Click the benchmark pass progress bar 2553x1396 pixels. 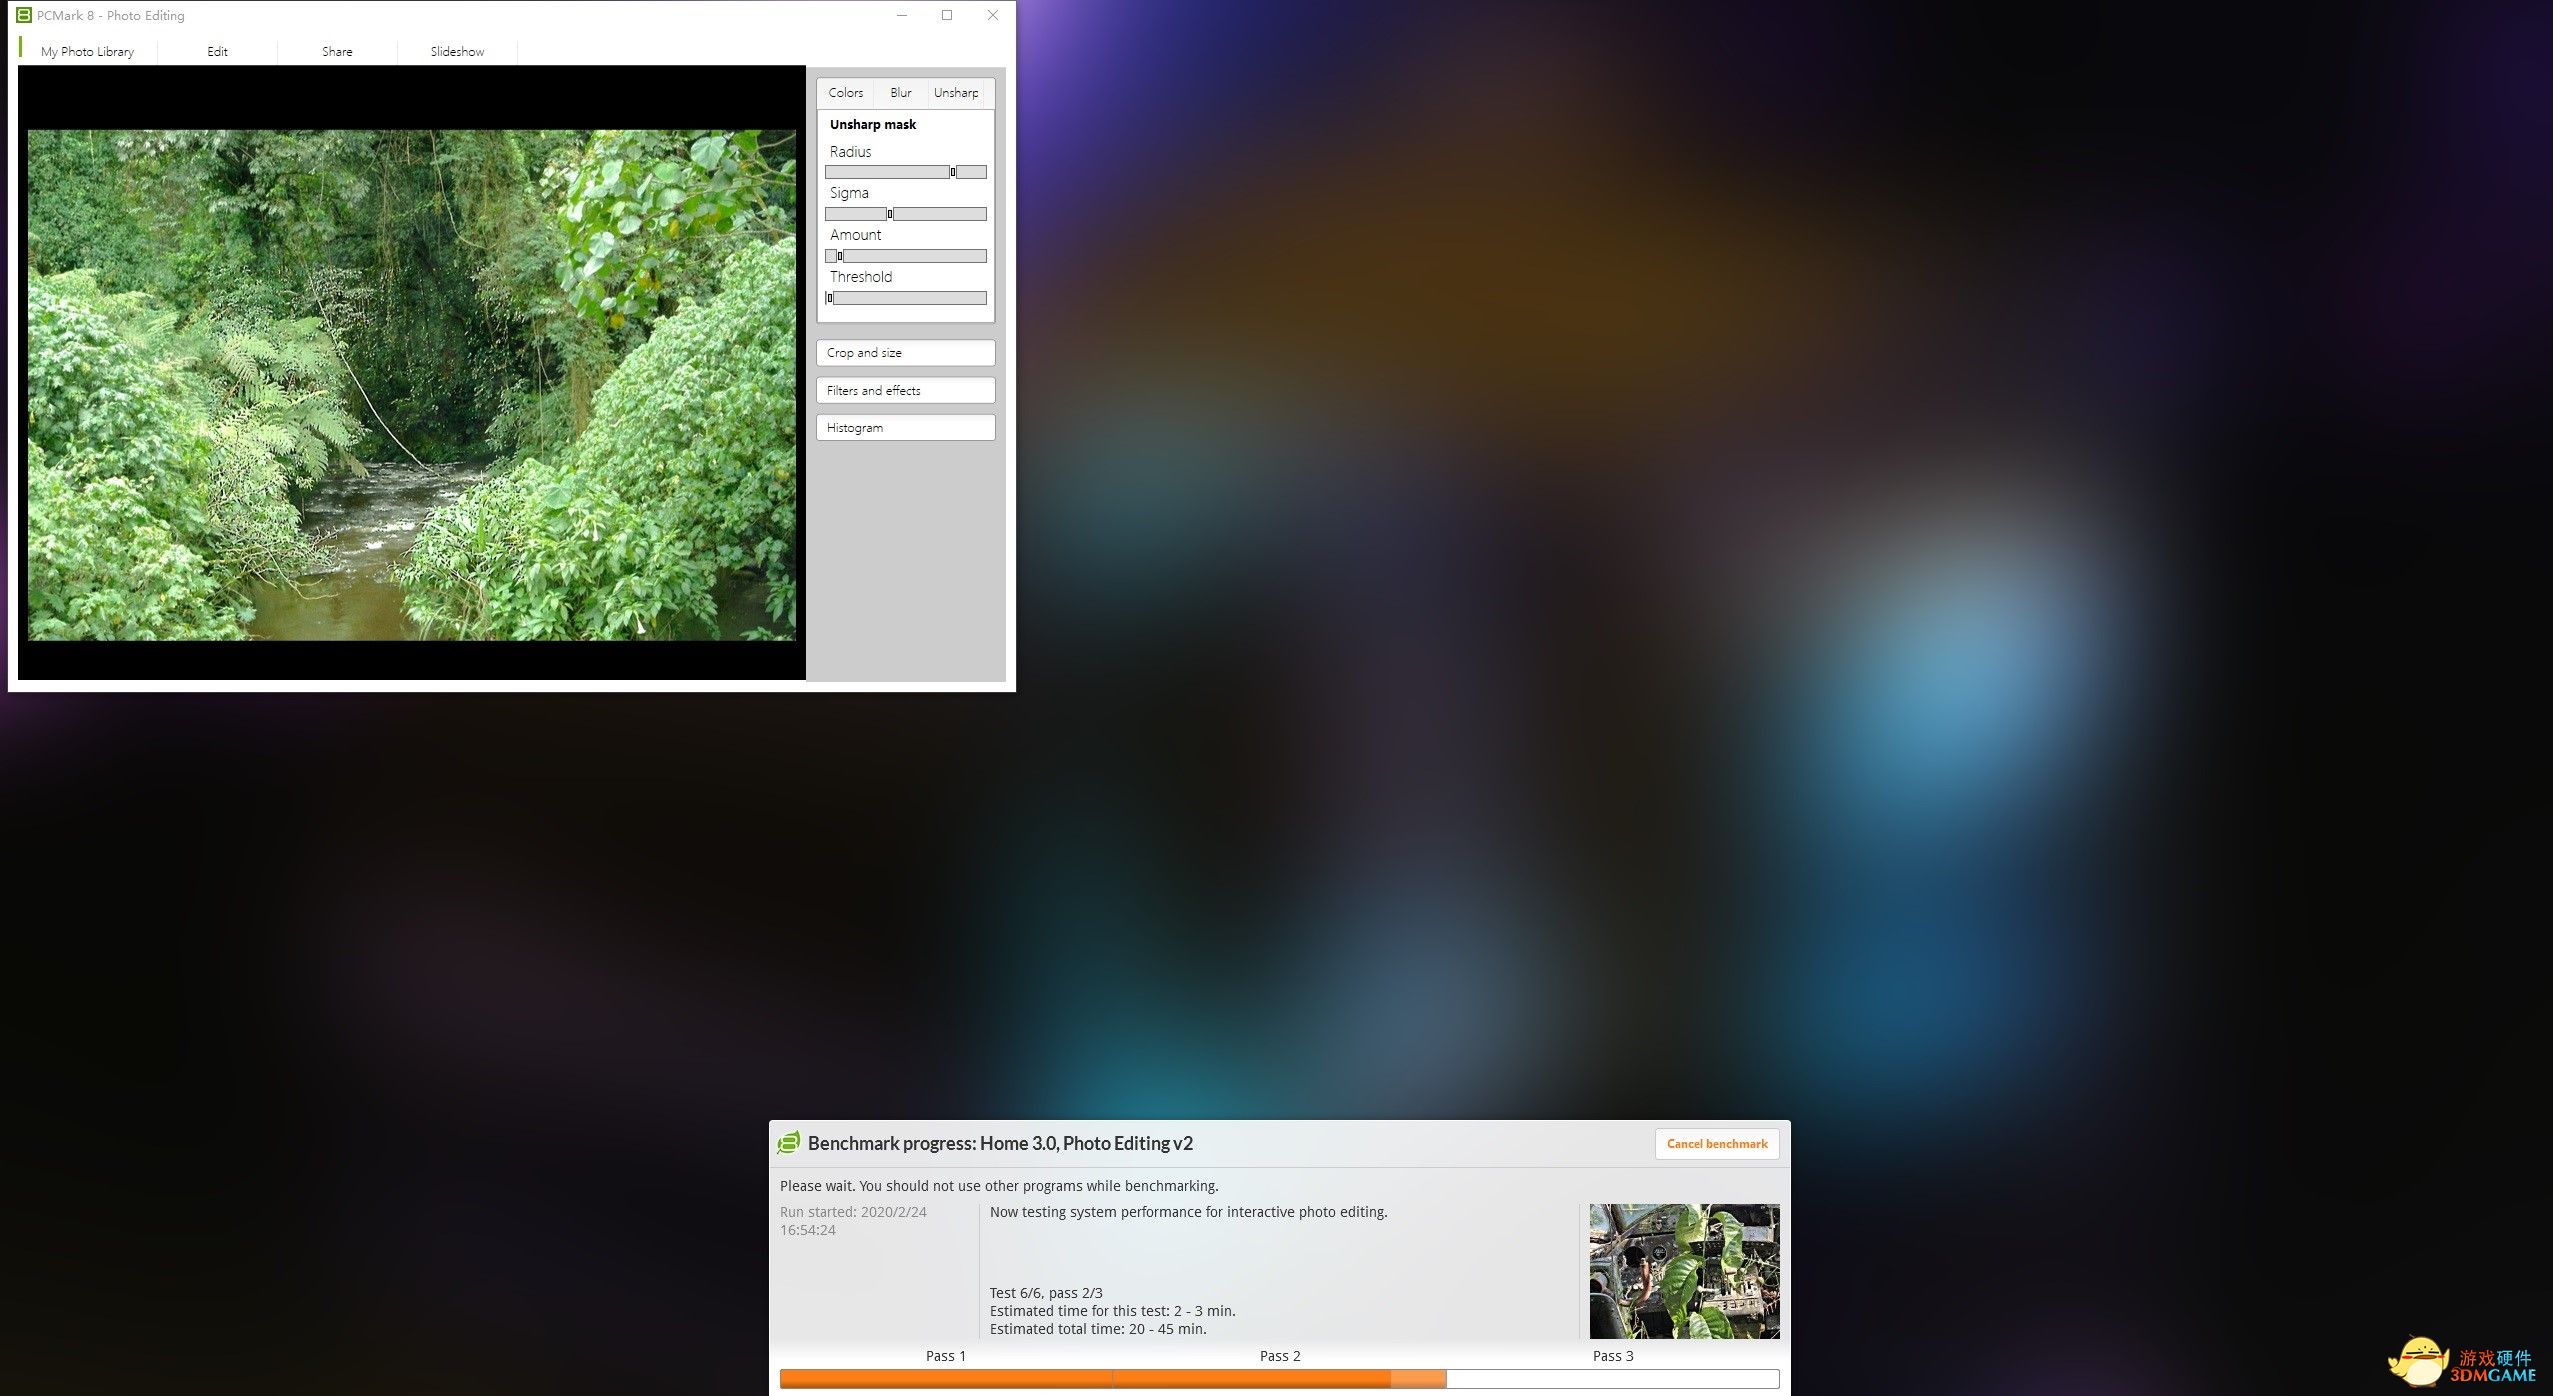point(1279,1379)
